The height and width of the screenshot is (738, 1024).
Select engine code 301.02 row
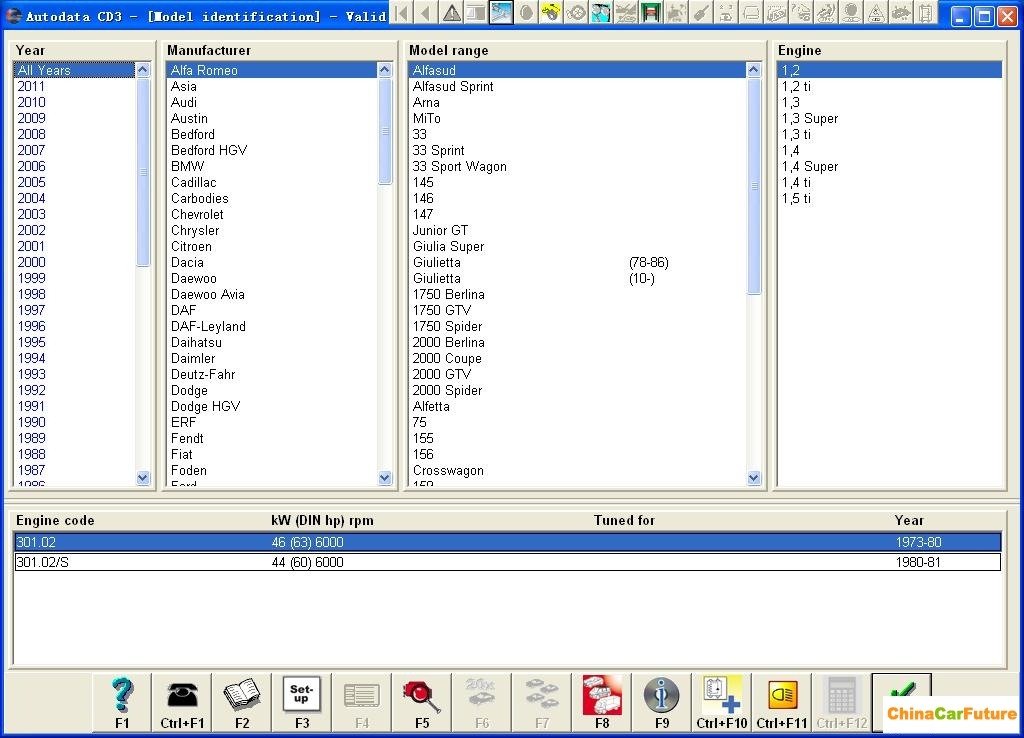click(x=507, y=542)
